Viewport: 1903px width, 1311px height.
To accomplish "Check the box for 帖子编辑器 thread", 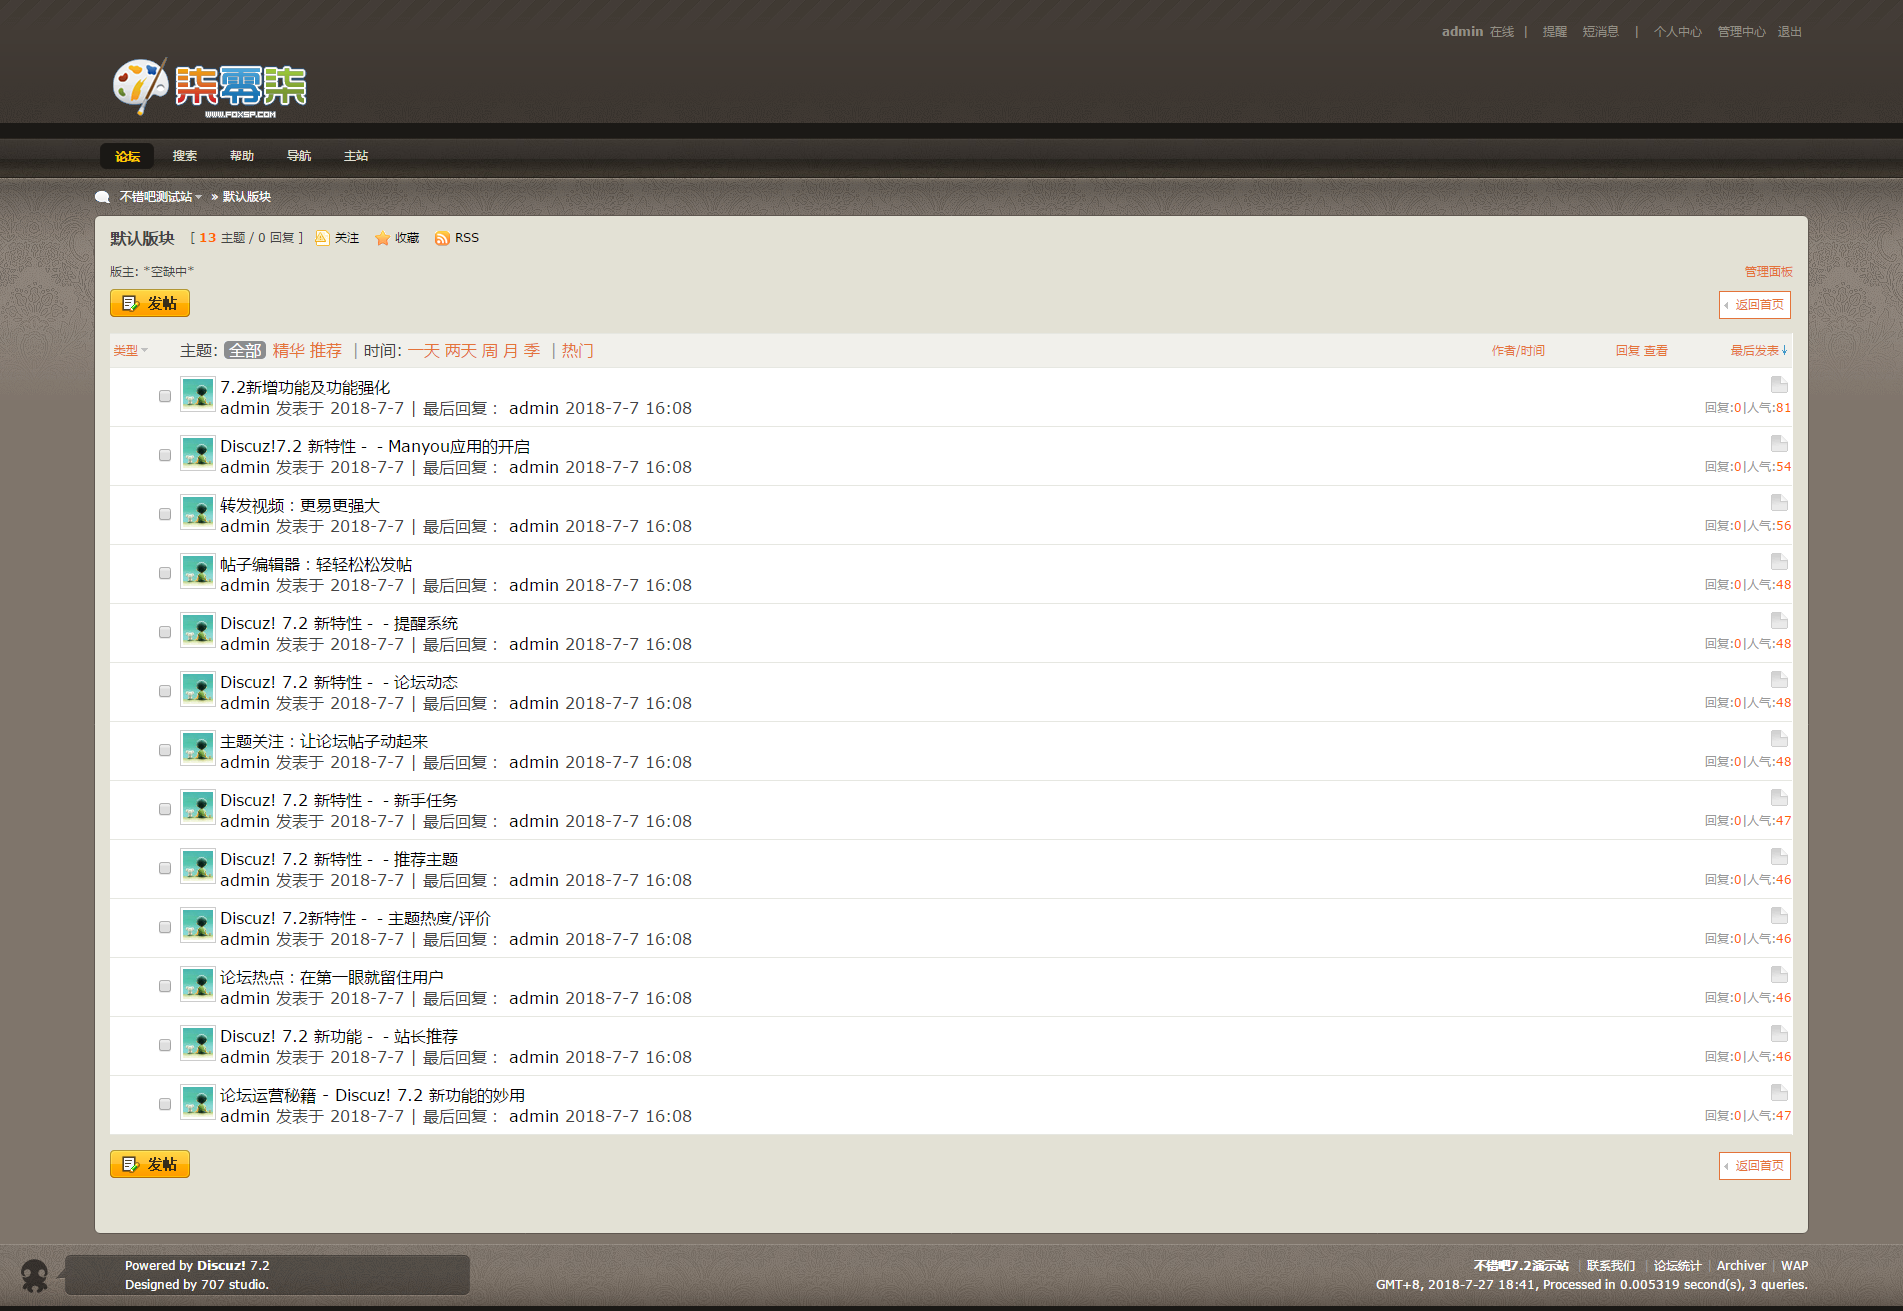I will click(x=165, y=573).
